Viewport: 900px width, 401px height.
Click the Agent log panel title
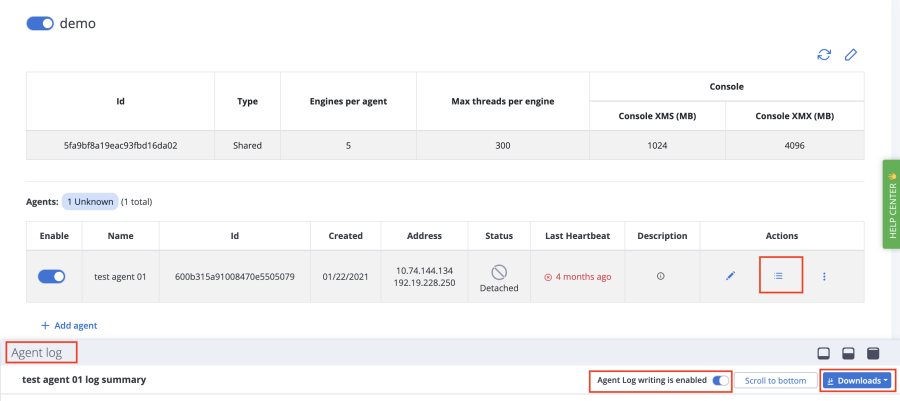pyautogui.click(x=42, y=353)
